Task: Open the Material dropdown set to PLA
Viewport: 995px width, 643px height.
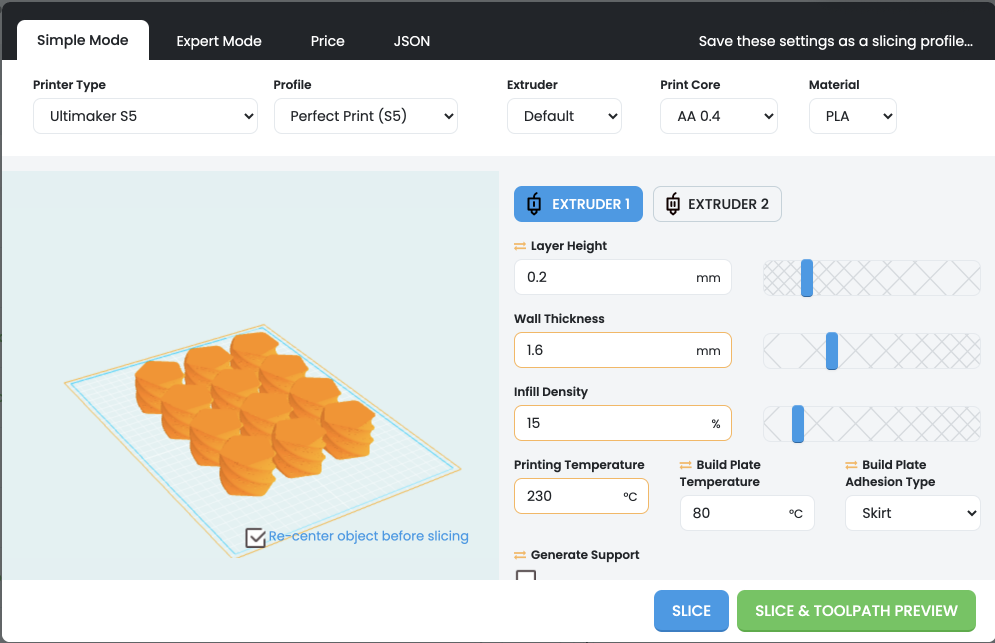Action: [x=852, y=116]
